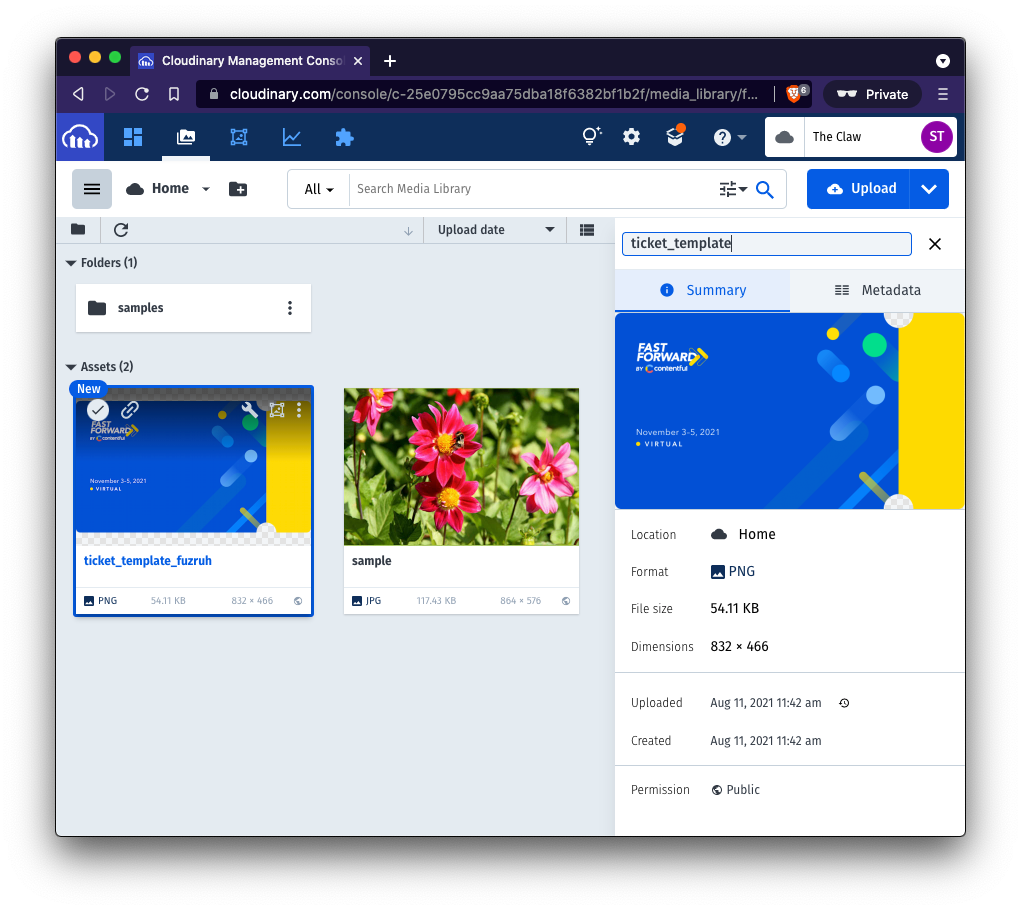
Task: Expand the Upload button dropdown chevron
Action: click(x=928, y=188)
